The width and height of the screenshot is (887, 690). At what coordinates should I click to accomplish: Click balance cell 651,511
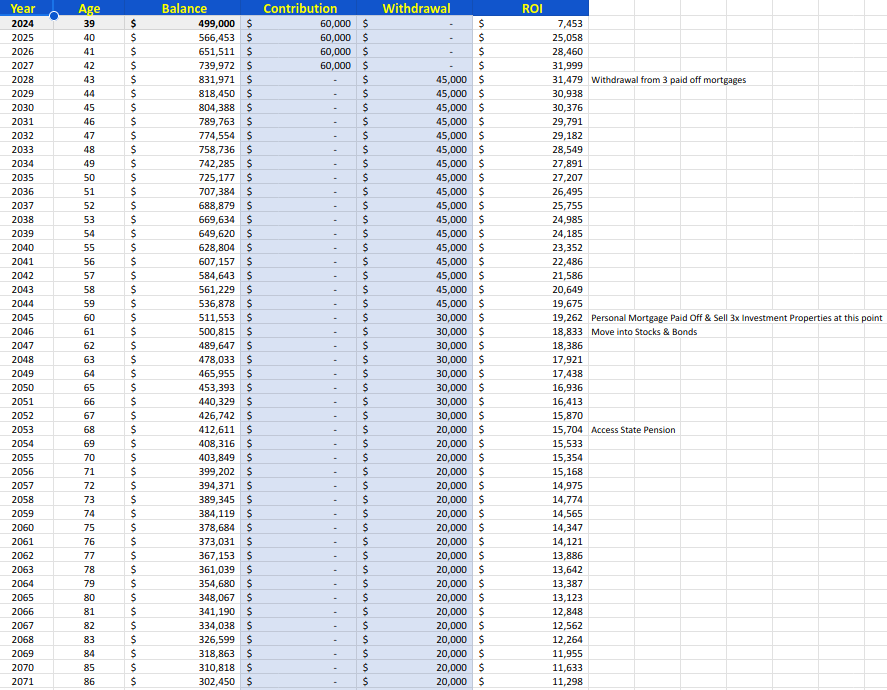click(182, 51)
